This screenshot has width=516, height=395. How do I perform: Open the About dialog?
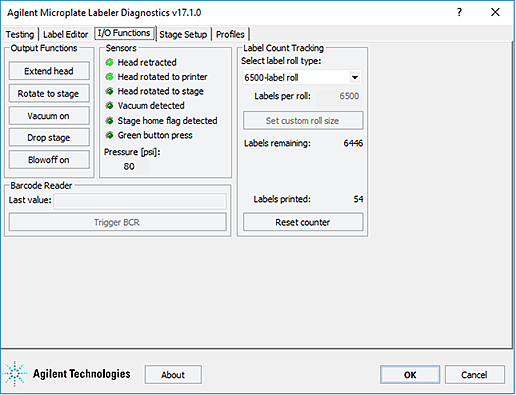pyautogui.click(x=173, y=375)
